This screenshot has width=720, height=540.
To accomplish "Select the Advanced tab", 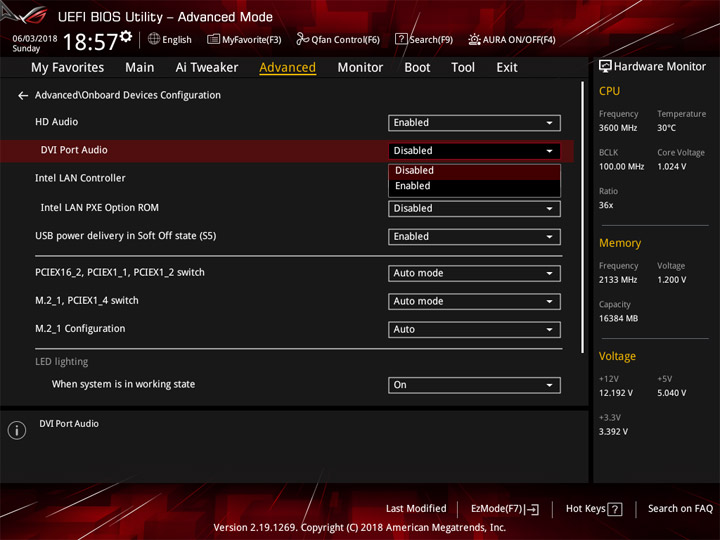I will point(287,68).
